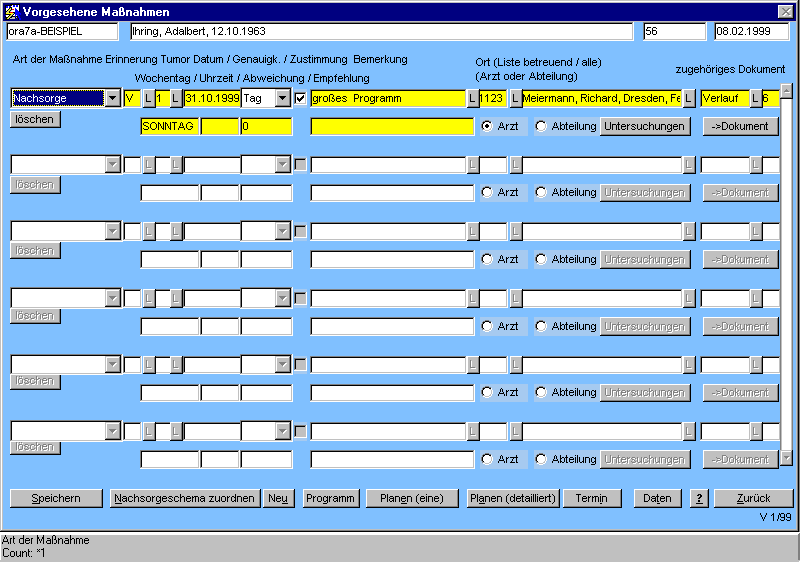
Task: Click the date field showing 31.10.1999
Action: click(x=211, y=98)
